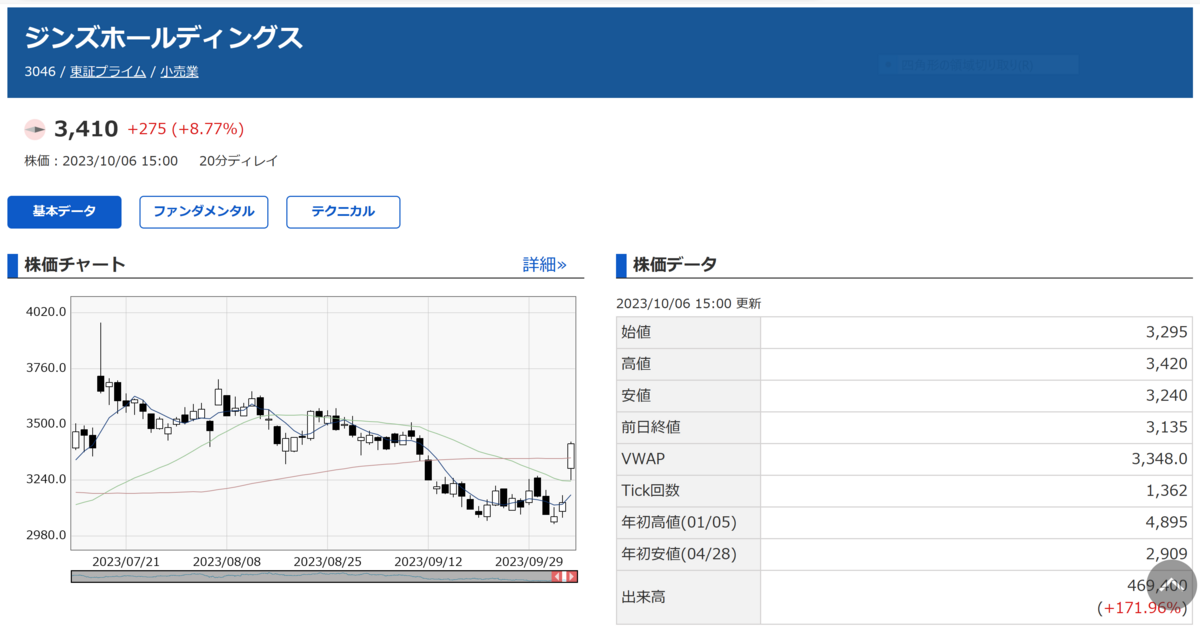Click the volume change (+171.96%)
The width and height of the screenshot is (1200, 629).
pos(1143,608)
